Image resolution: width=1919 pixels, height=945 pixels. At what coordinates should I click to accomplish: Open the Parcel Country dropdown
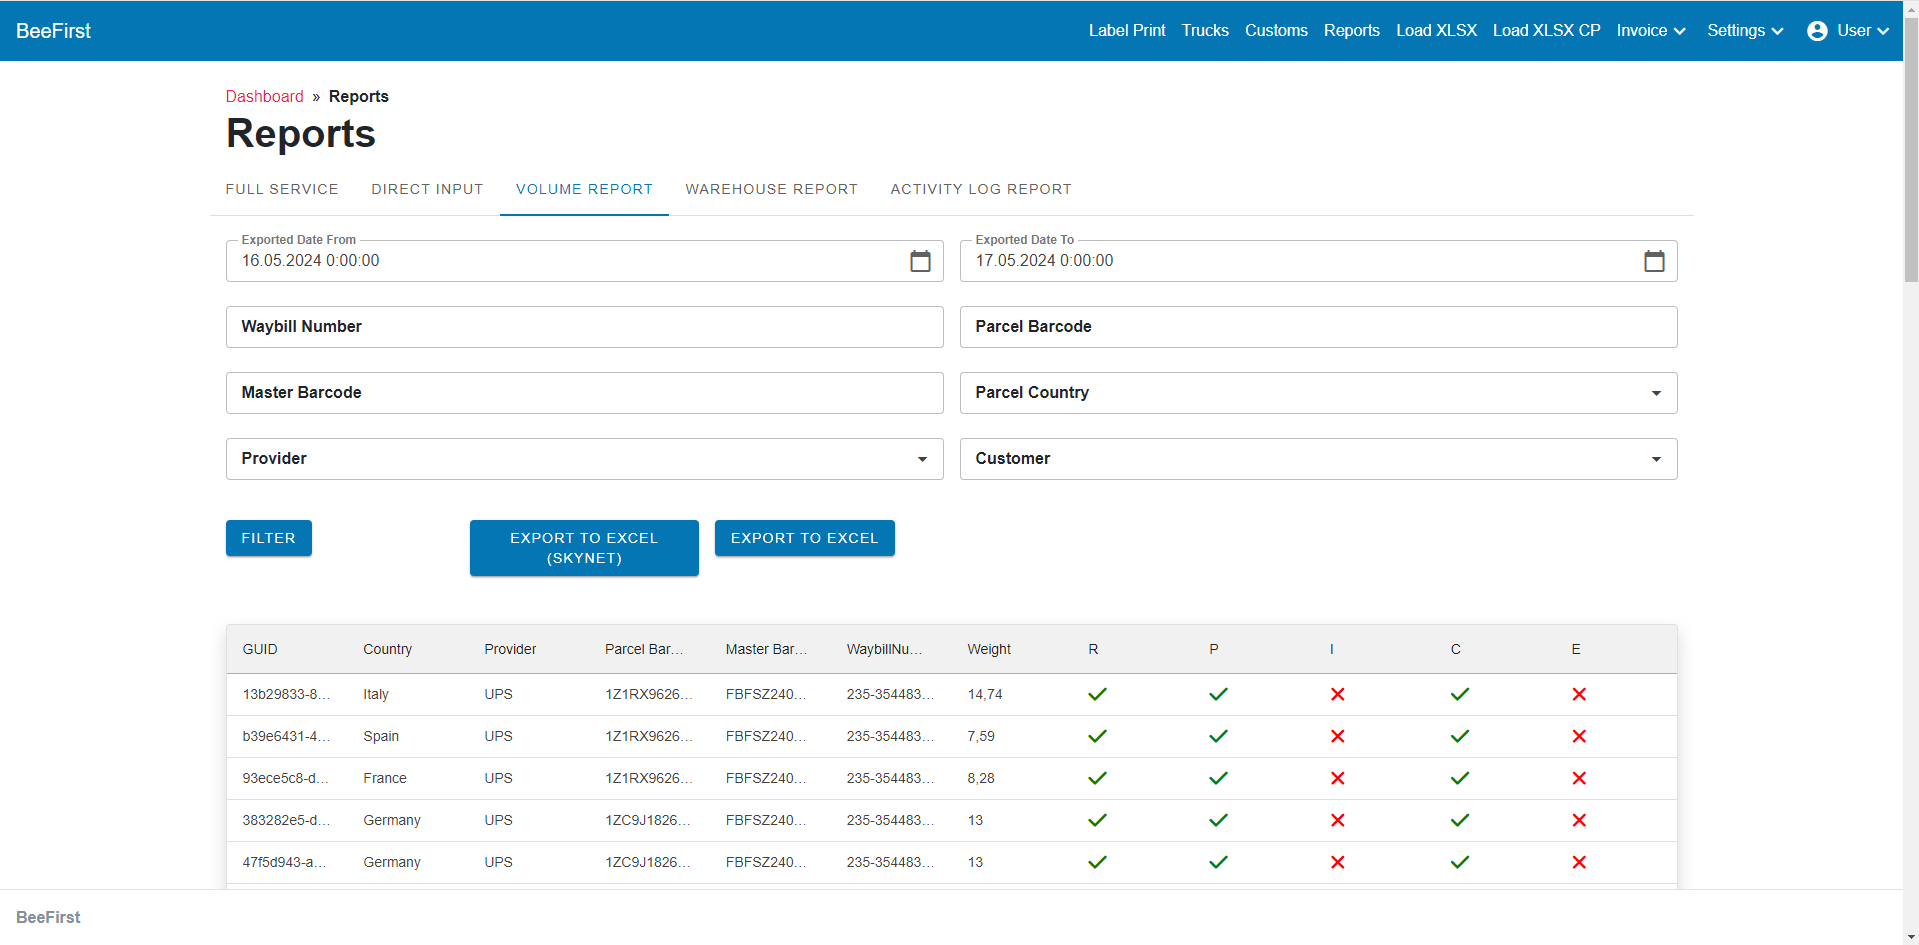click(x=1318, y=393)
